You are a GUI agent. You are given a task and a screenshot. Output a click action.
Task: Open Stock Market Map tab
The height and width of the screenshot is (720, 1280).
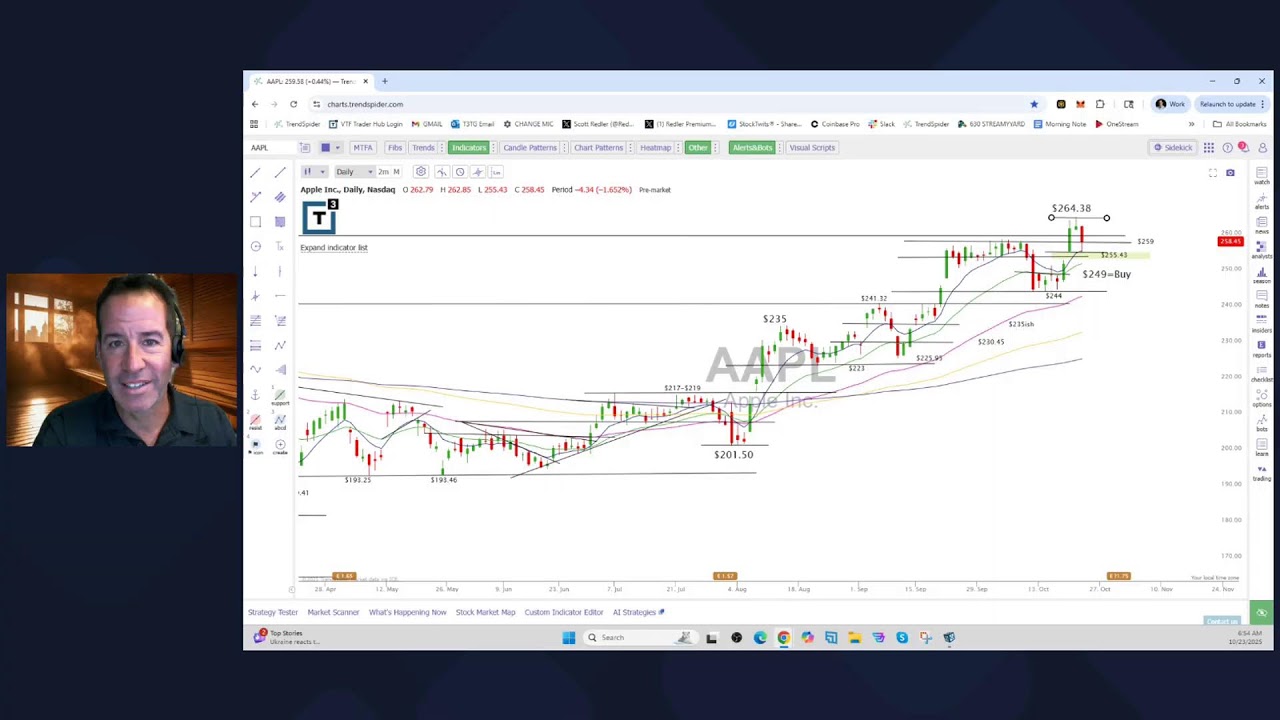point(485,612)
